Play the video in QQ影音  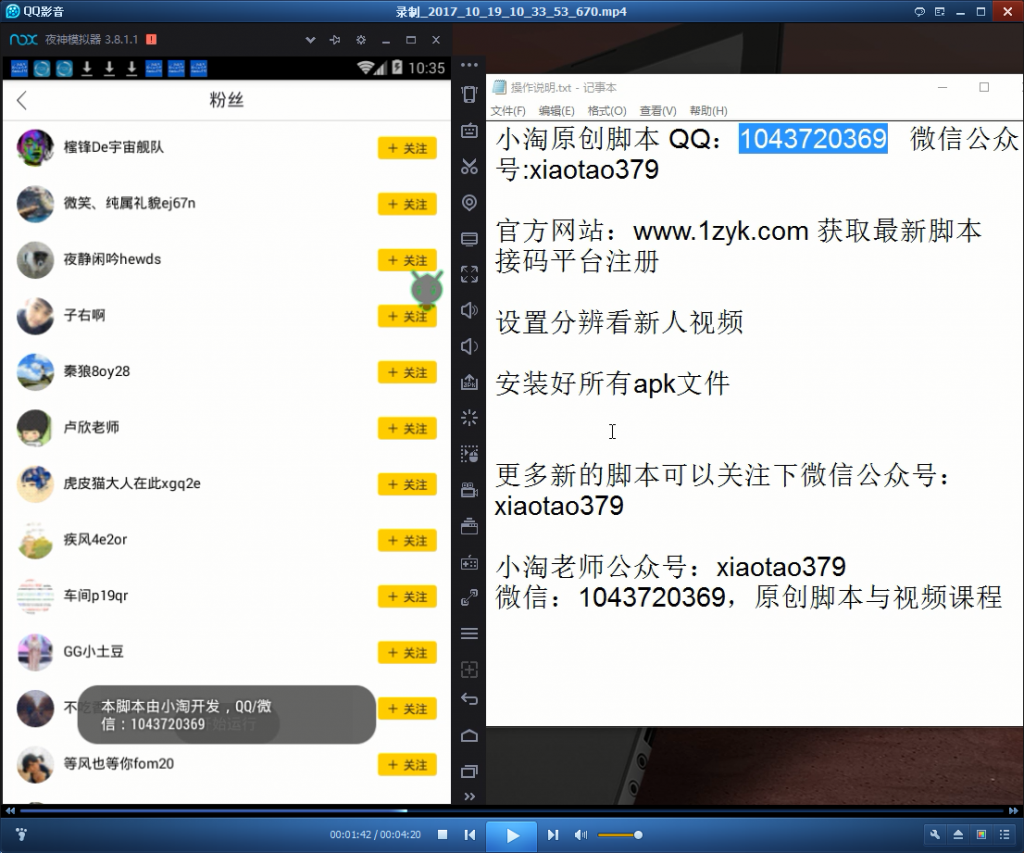[x=512, y=835]
